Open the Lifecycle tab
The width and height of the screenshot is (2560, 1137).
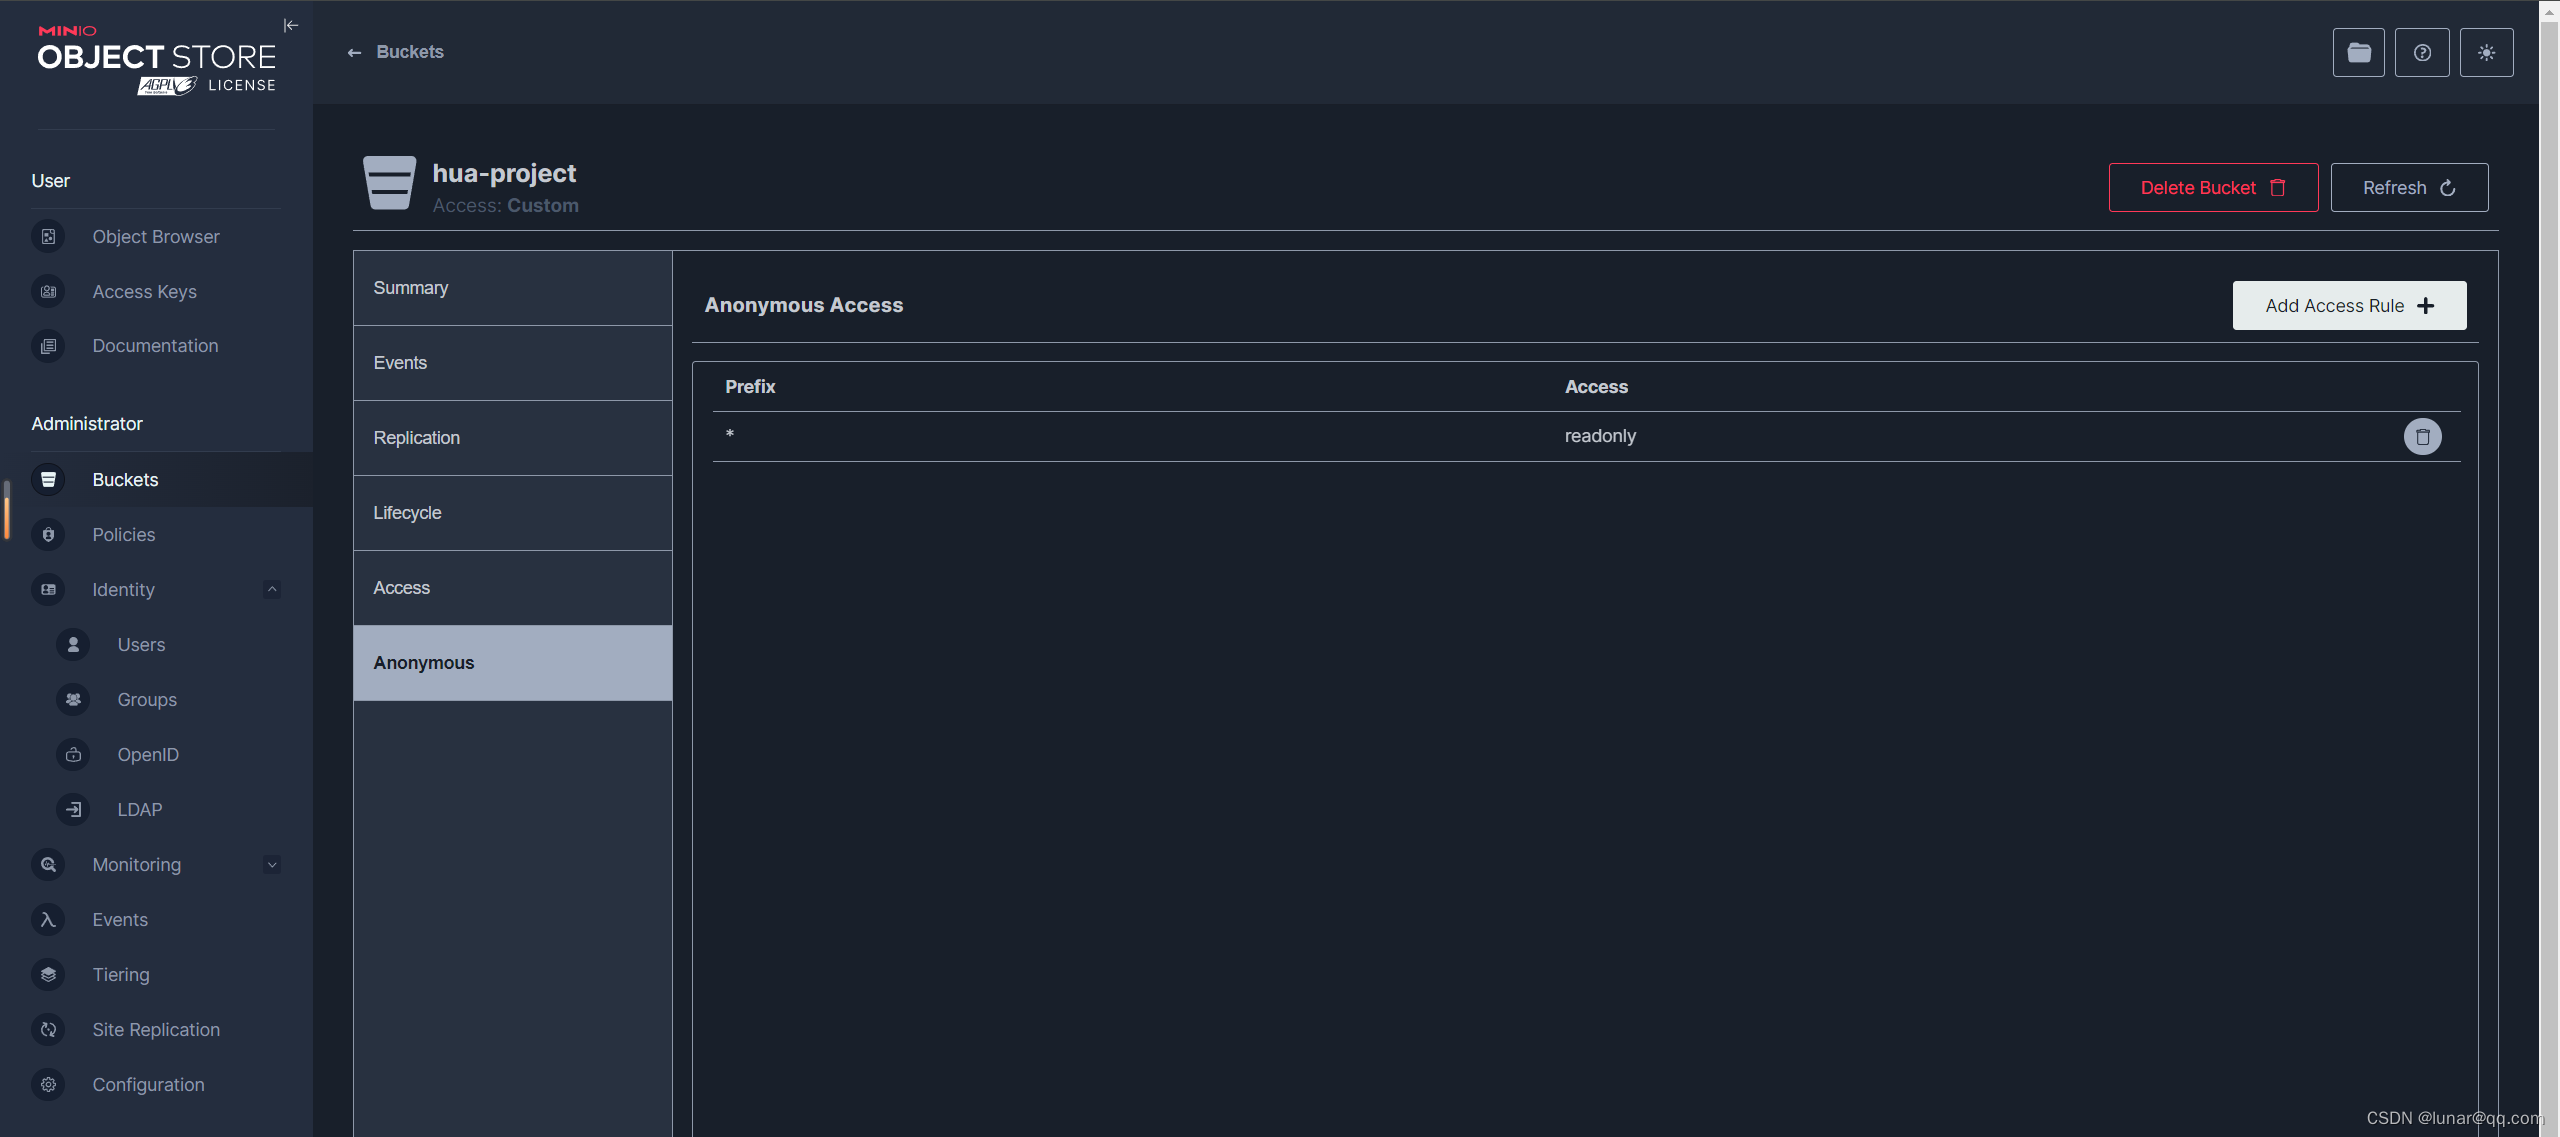[x=512, y=513]
